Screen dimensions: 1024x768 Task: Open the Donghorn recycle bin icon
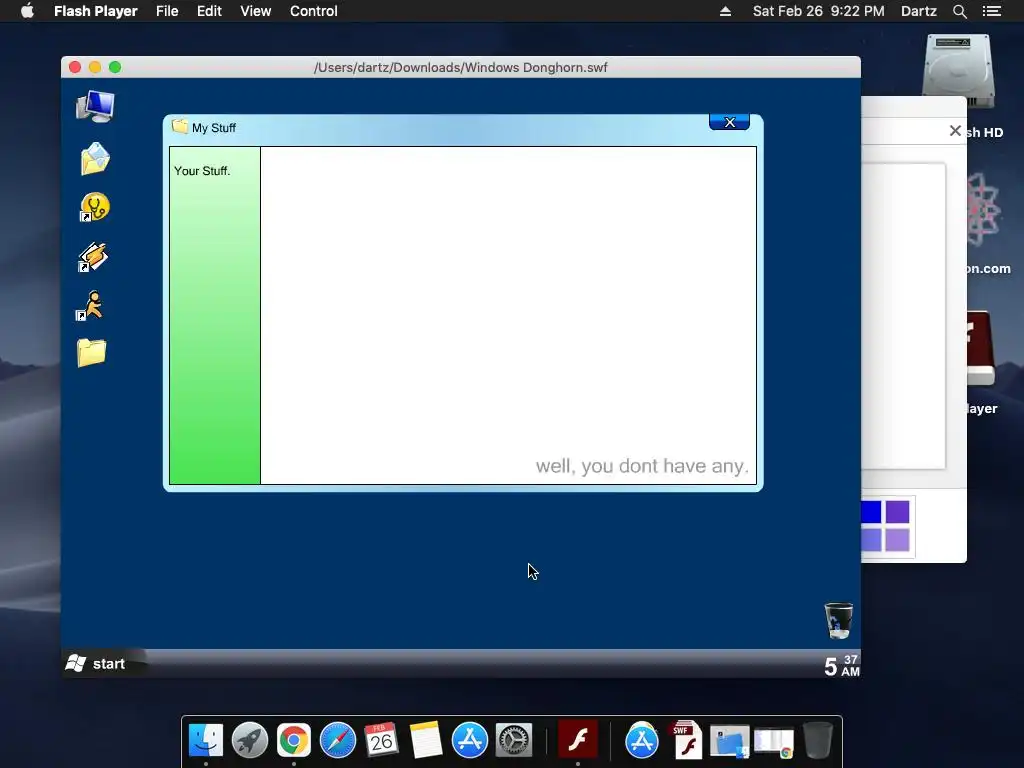point(839,620)
